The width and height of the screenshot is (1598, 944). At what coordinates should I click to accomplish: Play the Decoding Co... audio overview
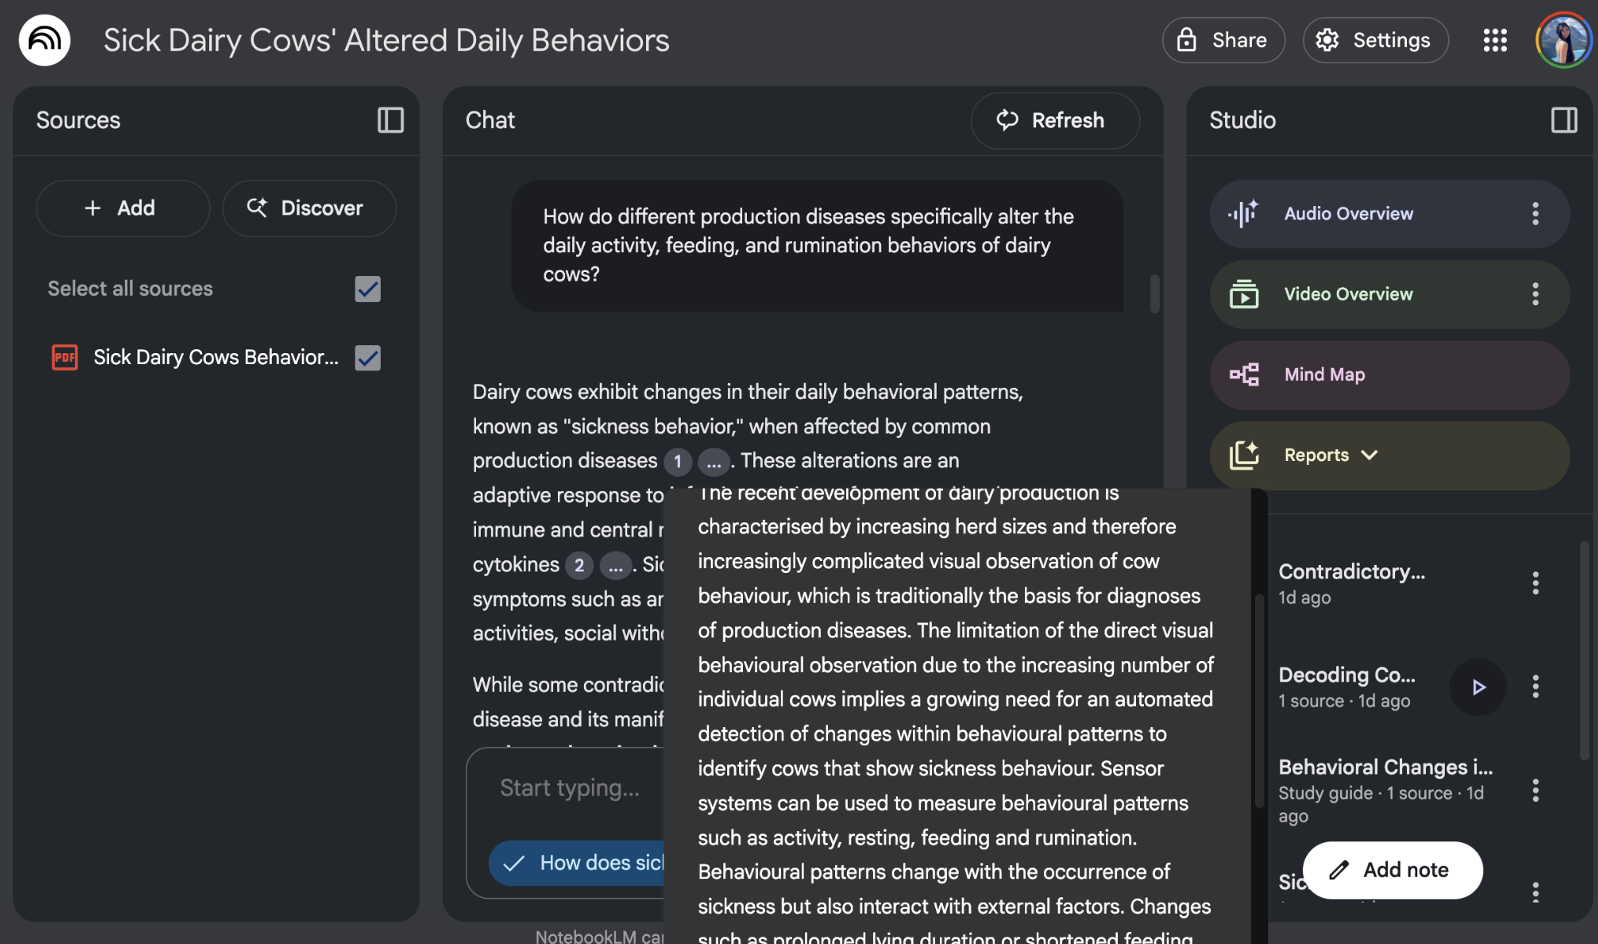(1477, 687)
